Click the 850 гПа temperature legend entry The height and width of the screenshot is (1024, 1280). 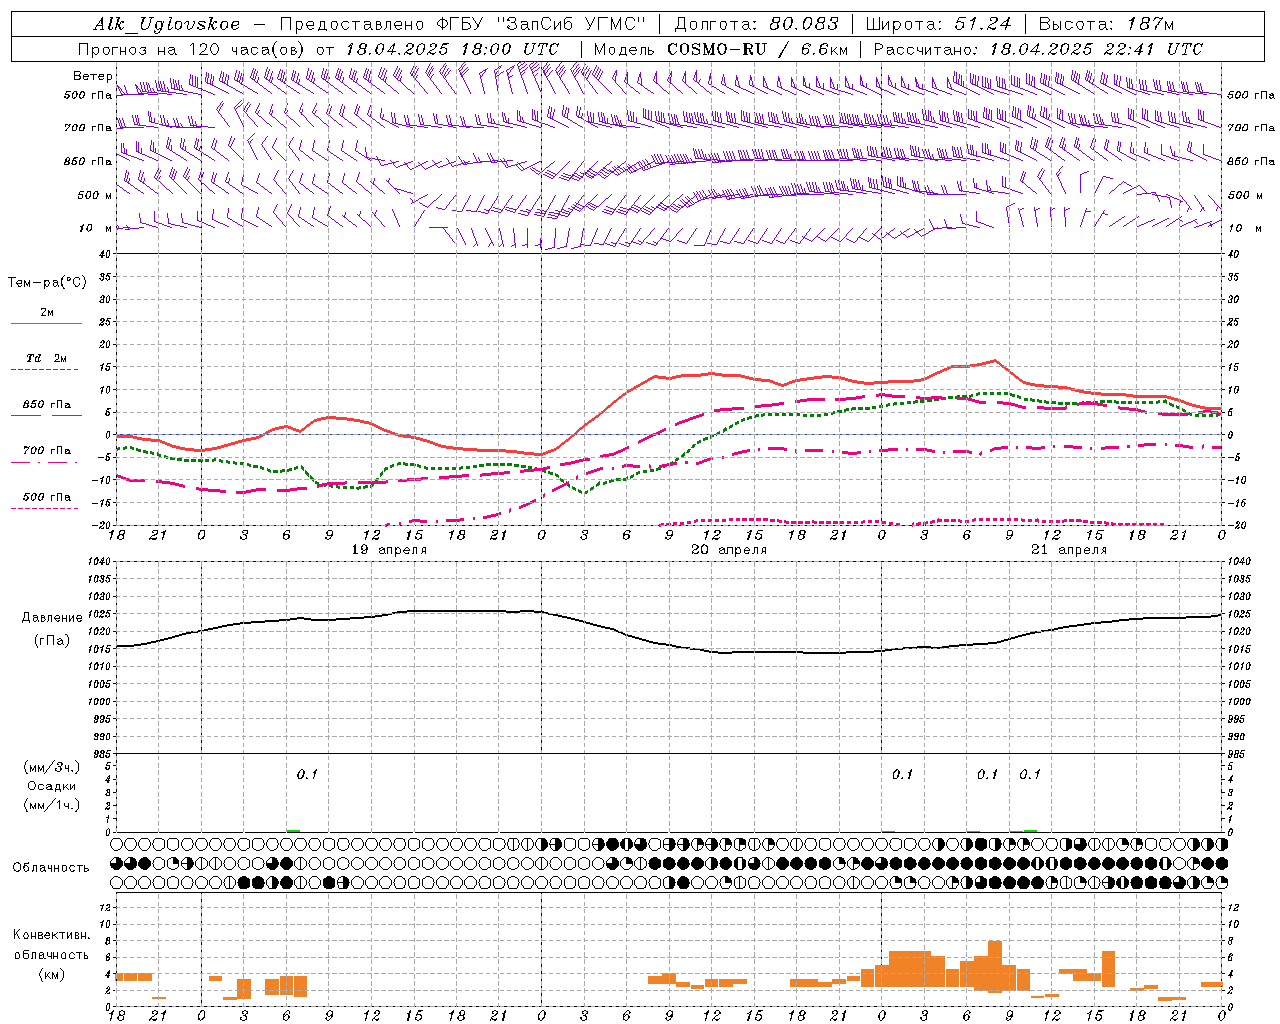(47, 404)
